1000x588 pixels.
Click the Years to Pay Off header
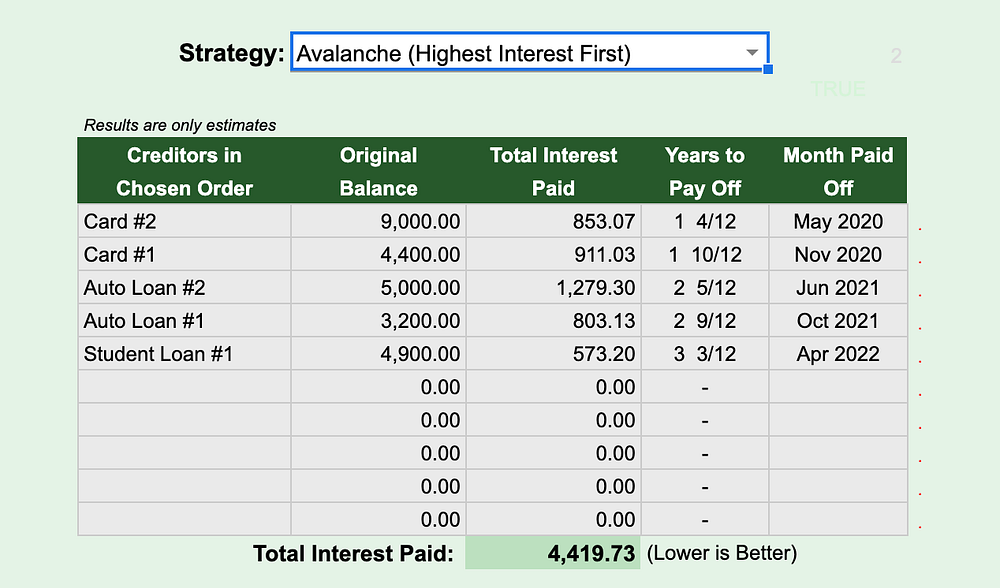pos(705,171)
